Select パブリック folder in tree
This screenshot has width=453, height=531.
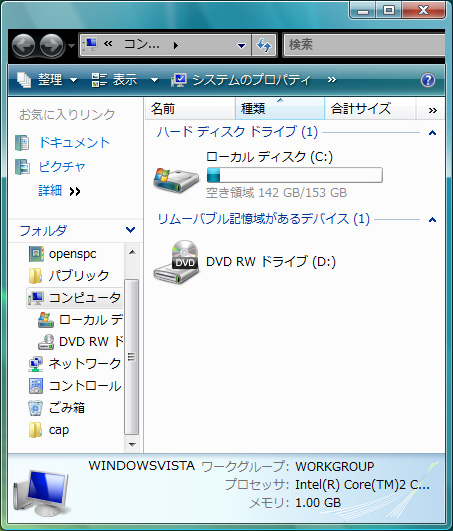pos(78,275)
